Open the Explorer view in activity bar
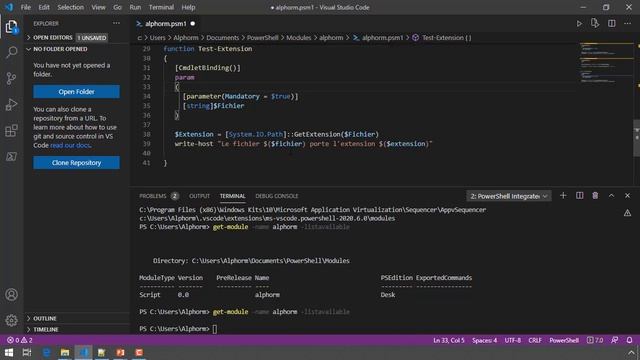Image resolution: width=640 pixels, height=360 pixels. (11, 27)
